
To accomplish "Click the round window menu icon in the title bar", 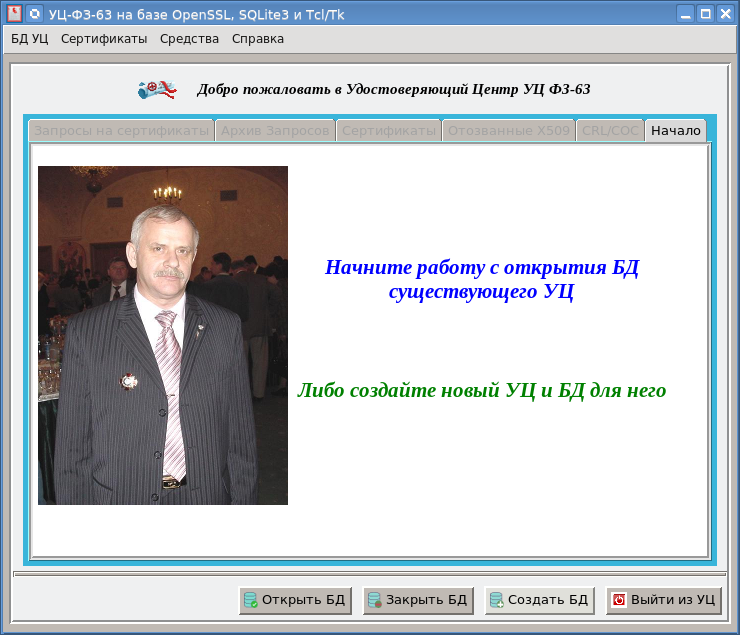I will 35,13.
